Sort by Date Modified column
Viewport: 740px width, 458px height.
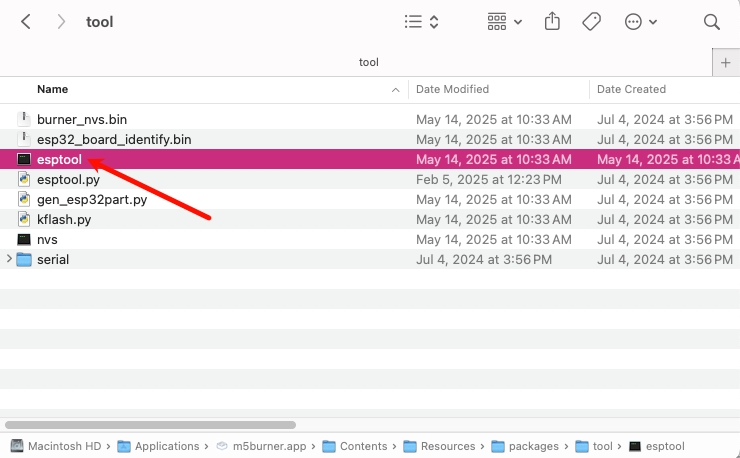[452, 89]
